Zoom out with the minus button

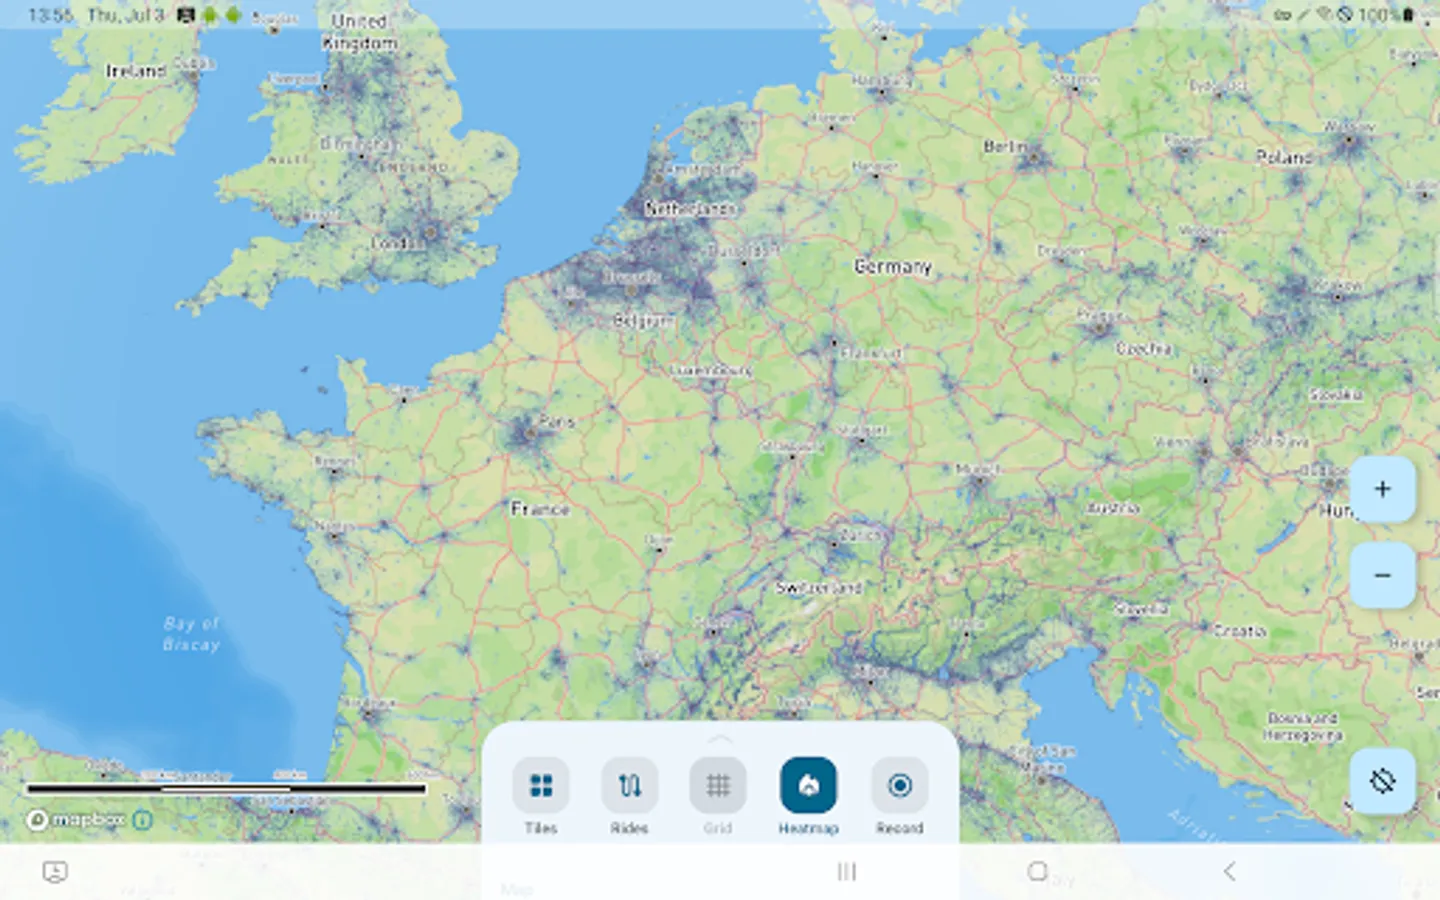(1383, 575)
